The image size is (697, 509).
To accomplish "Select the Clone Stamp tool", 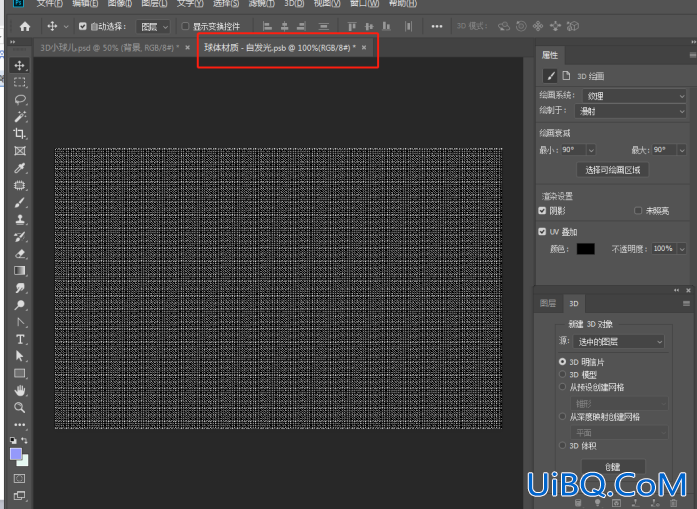I will [x=20, y=220].
